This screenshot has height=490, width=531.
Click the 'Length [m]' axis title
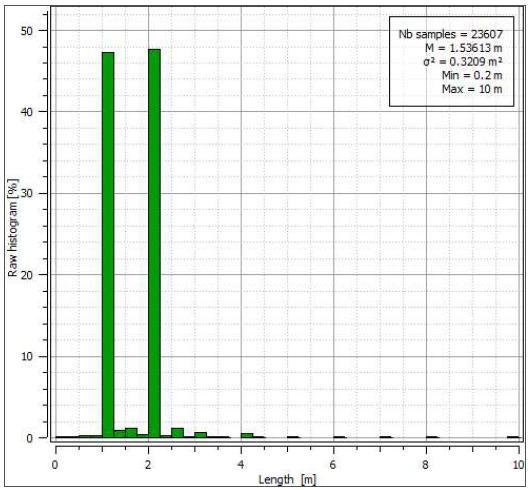click(287, 480)
